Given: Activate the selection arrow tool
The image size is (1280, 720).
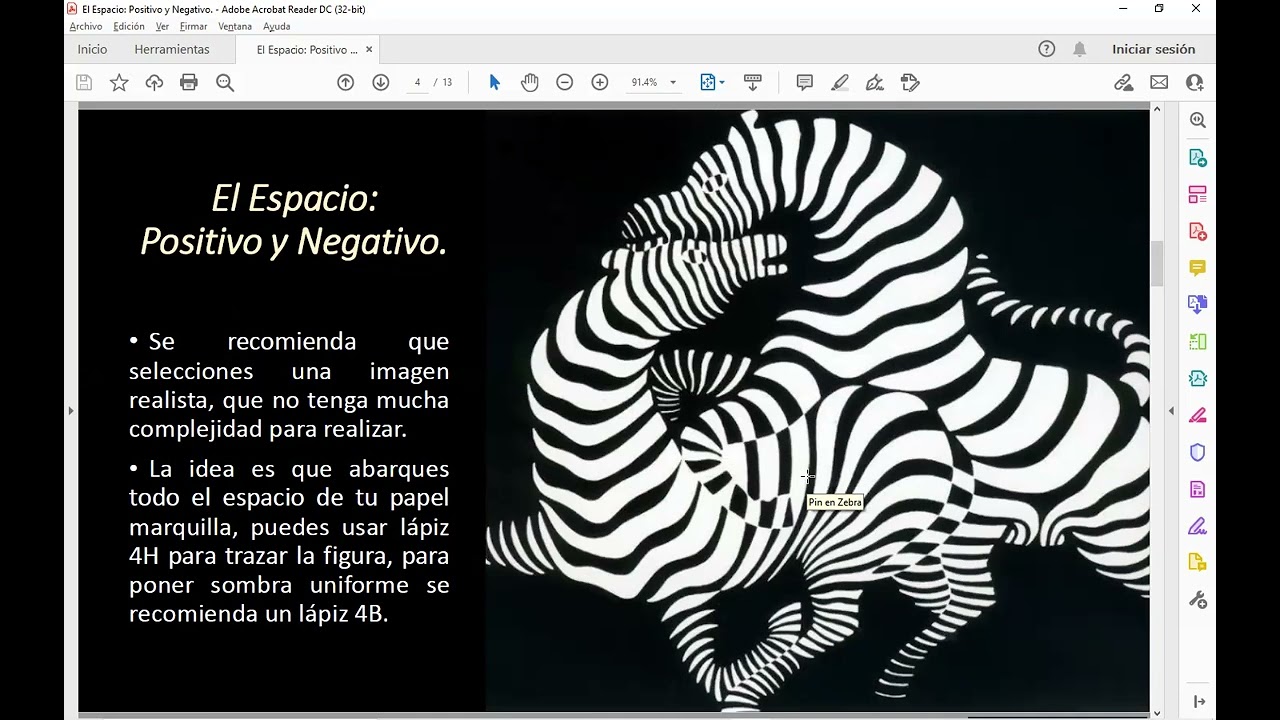Looking at the screenshot, I should (x=494, y=83).
